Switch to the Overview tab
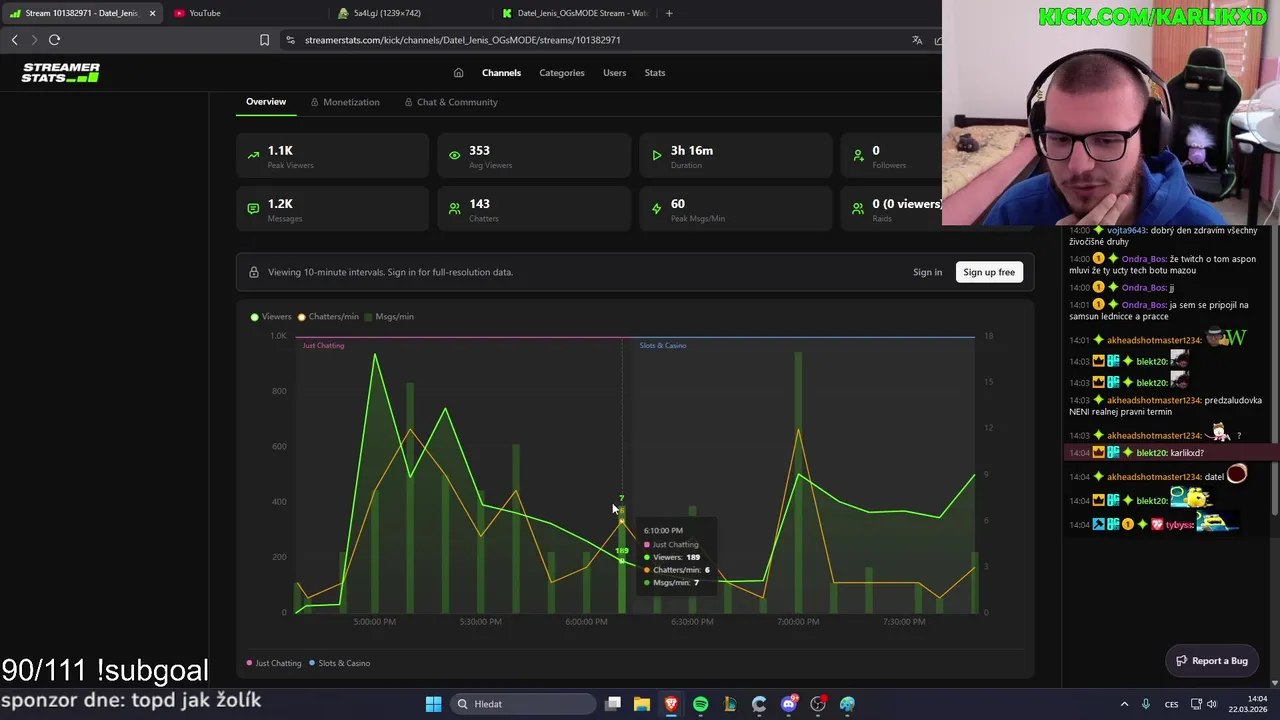Image resolution: width=1280 pixels, height=720 pixels. (x=266, y=102)
